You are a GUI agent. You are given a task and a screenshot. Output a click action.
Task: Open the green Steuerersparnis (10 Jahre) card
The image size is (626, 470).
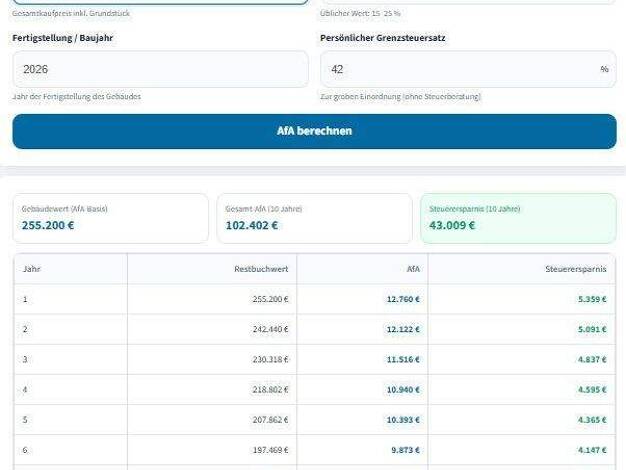pos(518,218)
